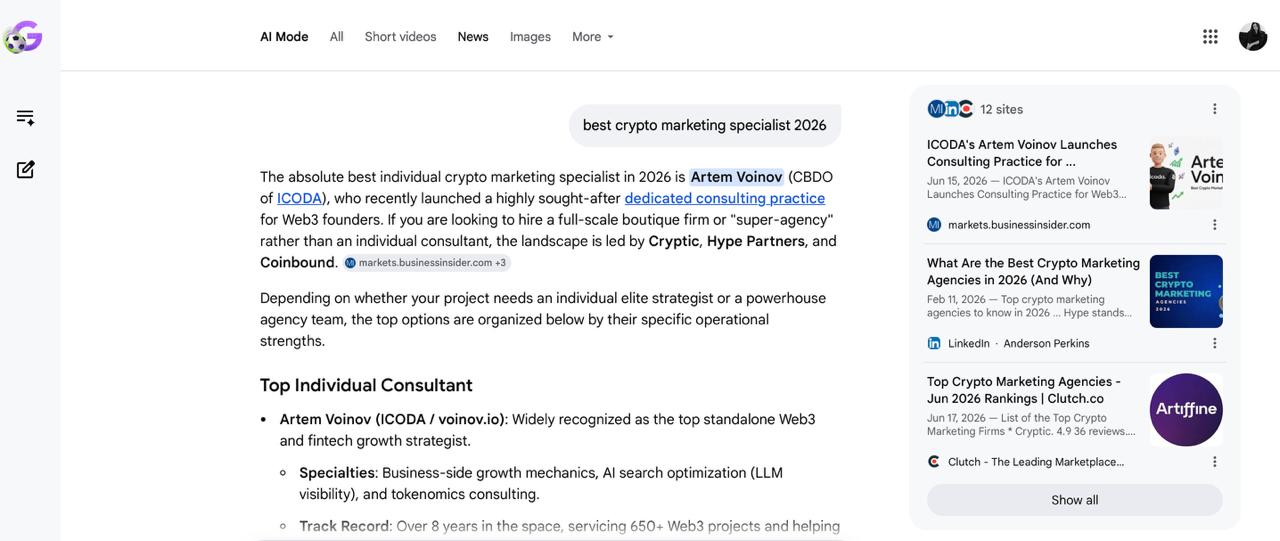
Task: Open the Artiffine thumbnail
Action: pos(1186,410)
